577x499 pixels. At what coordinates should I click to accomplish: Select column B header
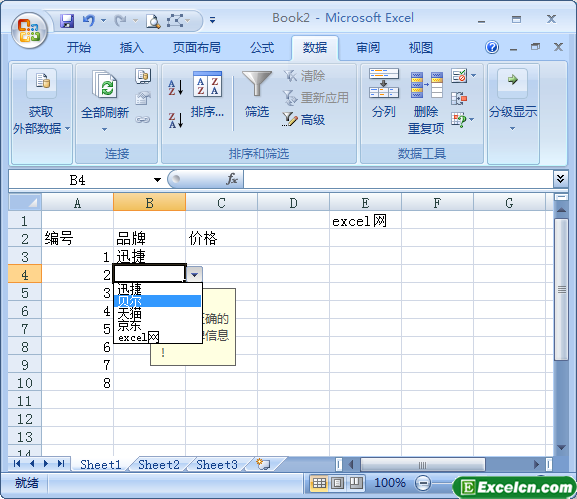pyautogui.click(x=149, y=202)
